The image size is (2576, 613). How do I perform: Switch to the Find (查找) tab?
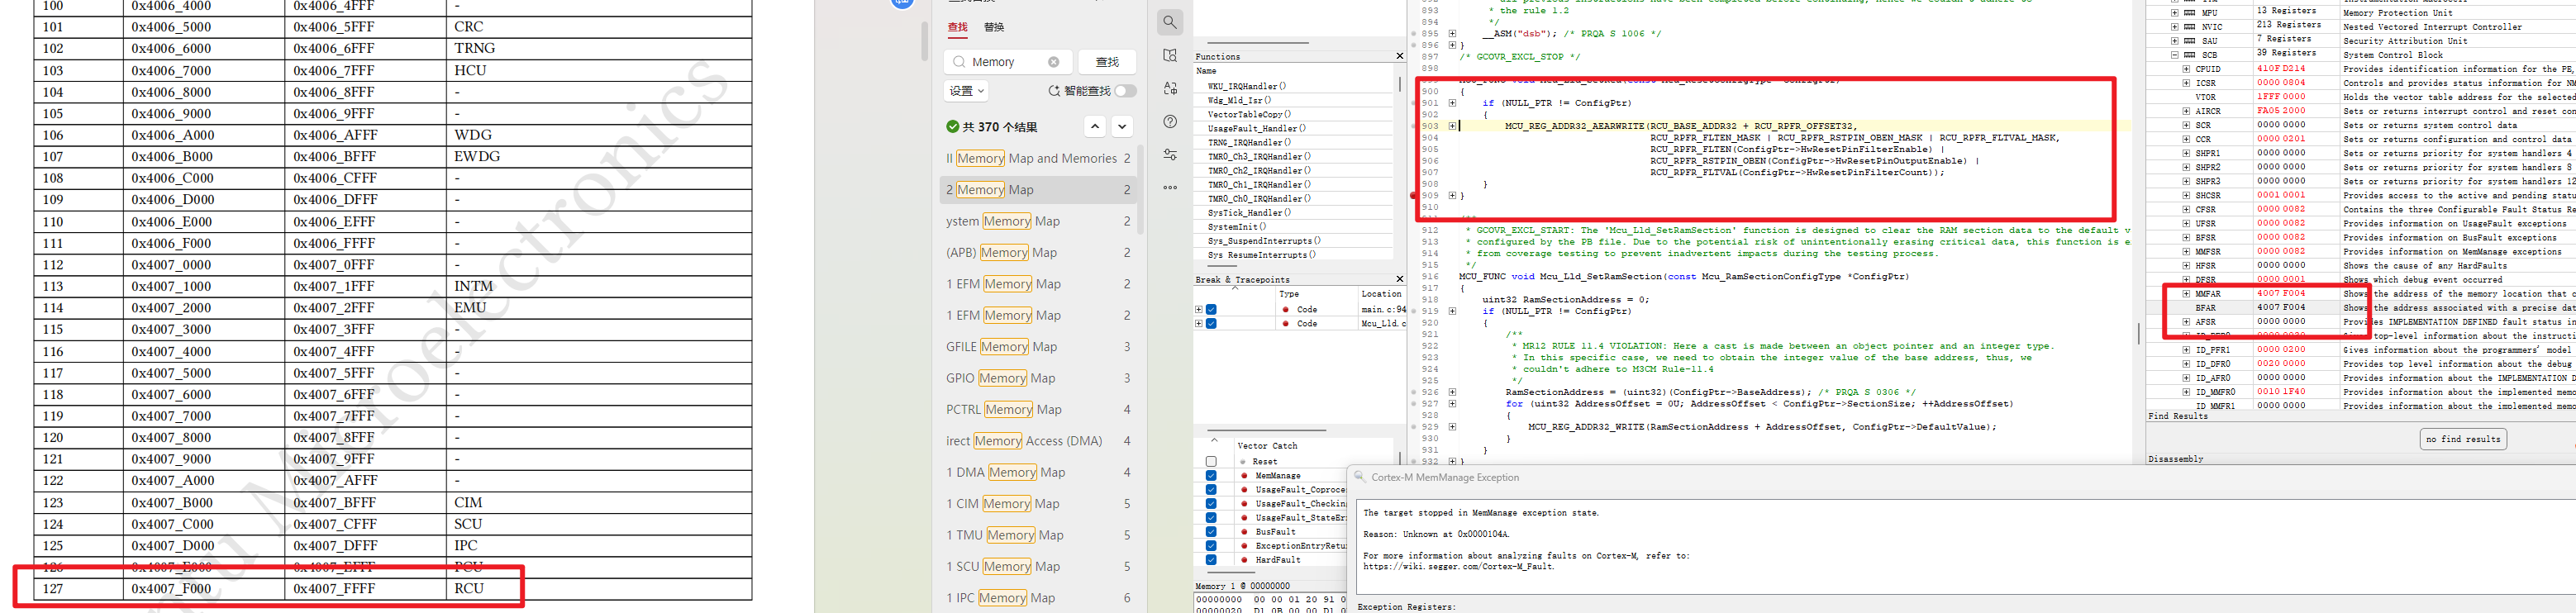(957, 27)
